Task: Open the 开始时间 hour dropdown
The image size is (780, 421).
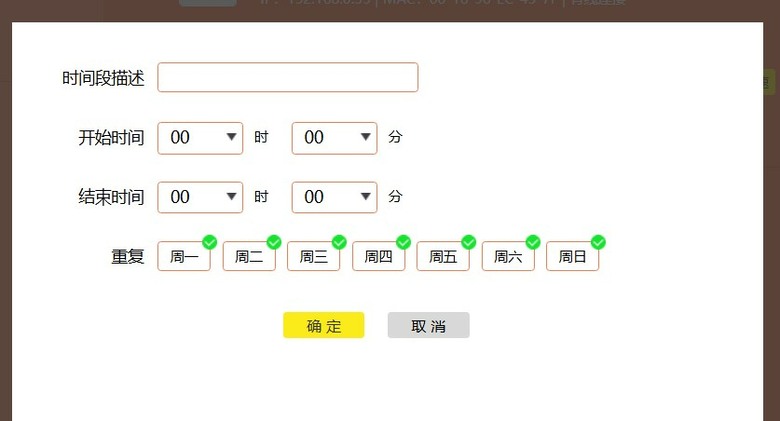Action: tap(200, 138)
